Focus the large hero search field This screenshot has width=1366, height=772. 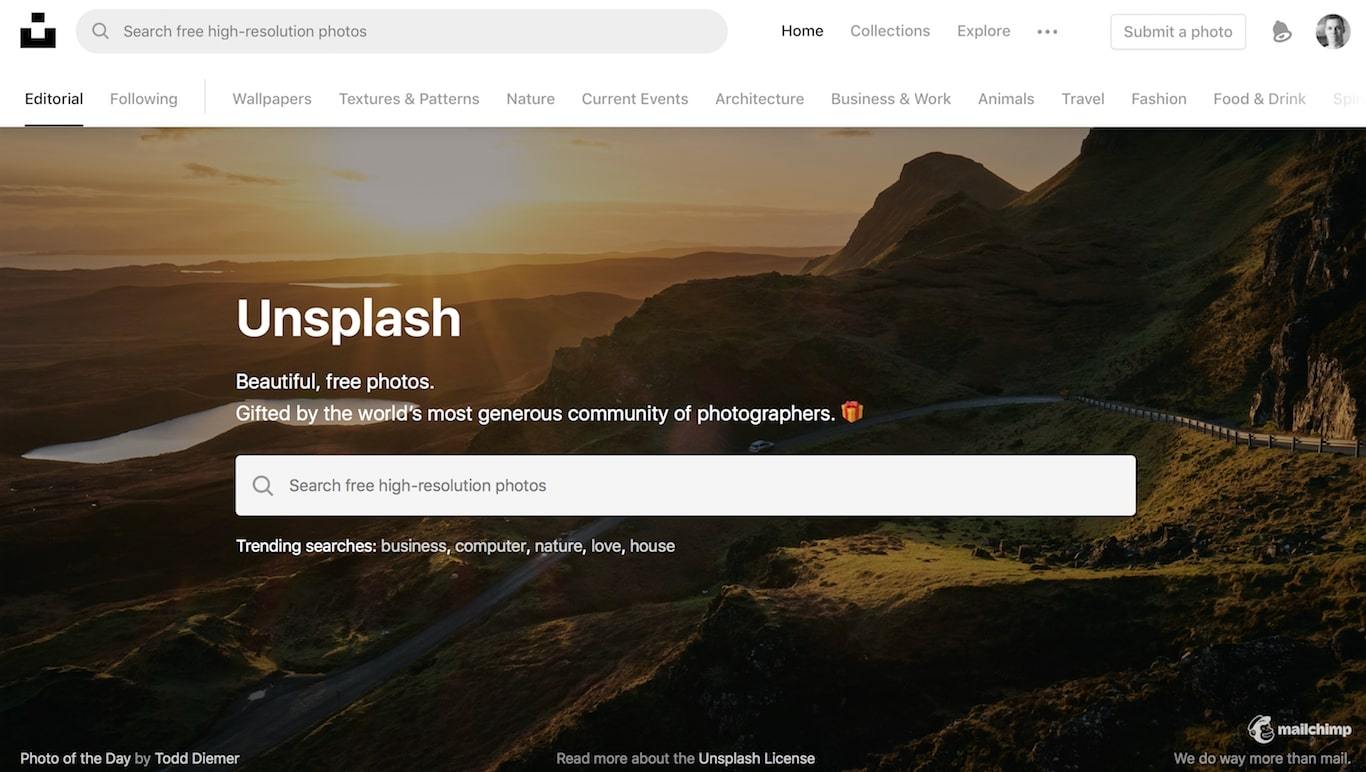pos(685,486)
